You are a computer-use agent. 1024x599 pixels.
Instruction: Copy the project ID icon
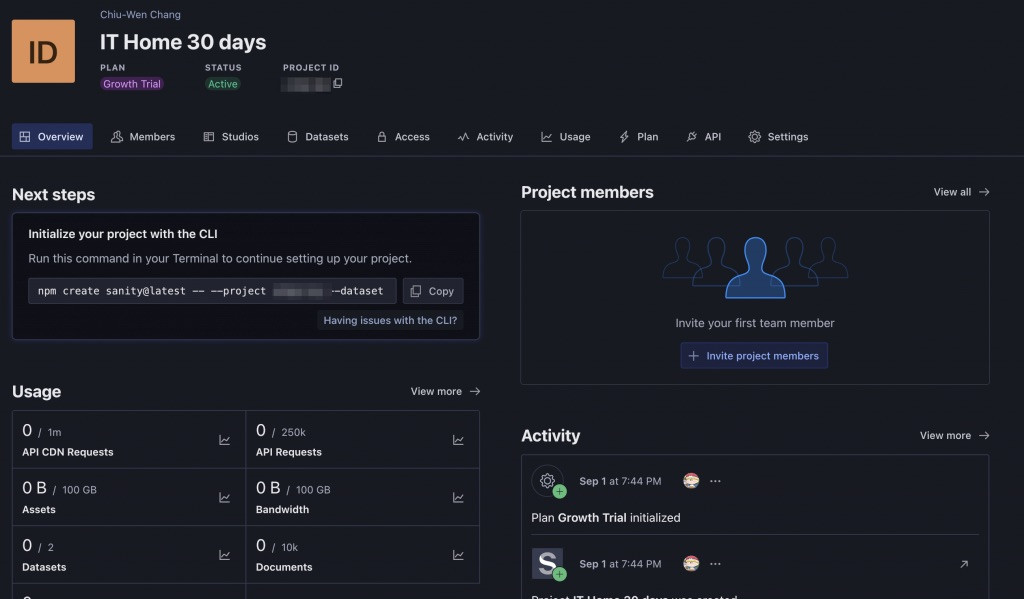pos(338,83)
